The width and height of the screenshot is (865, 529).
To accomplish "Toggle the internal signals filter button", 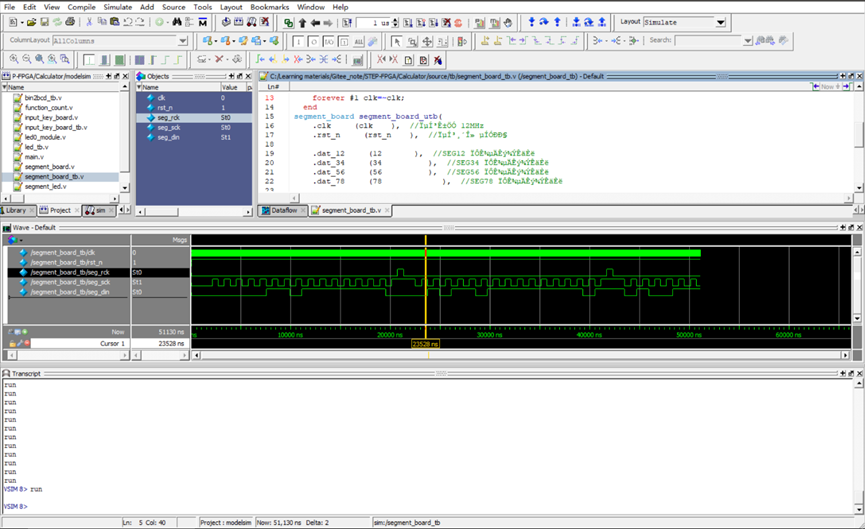I will tap(343, 41).
